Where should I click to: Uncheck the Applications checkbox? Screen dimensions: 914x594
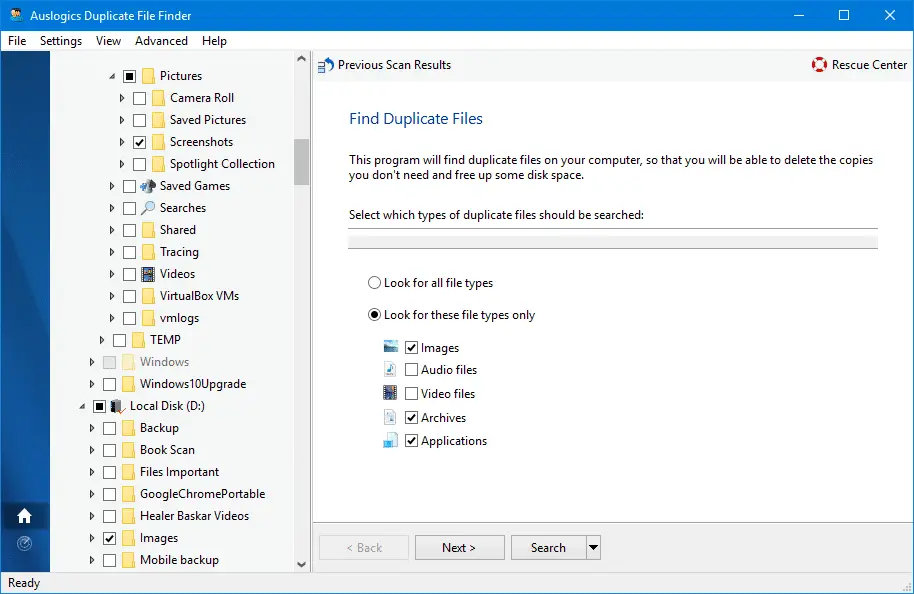pos(412,441)
